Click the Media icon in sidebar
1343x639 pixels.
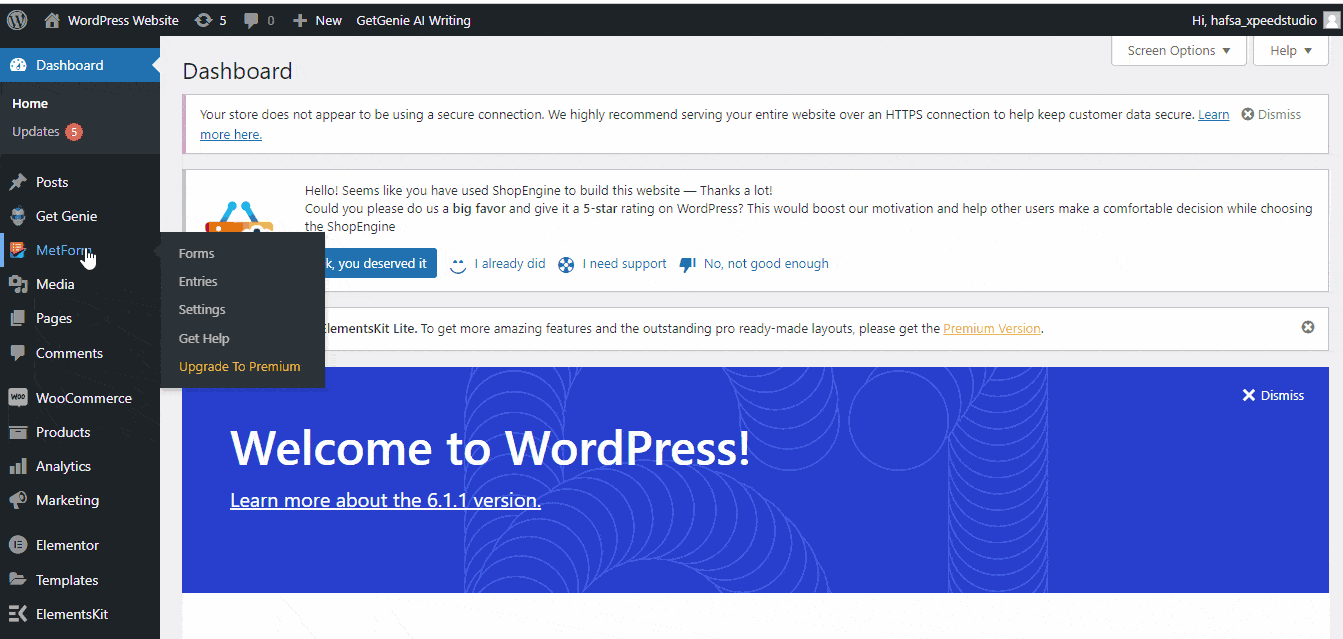coord(18,284)
